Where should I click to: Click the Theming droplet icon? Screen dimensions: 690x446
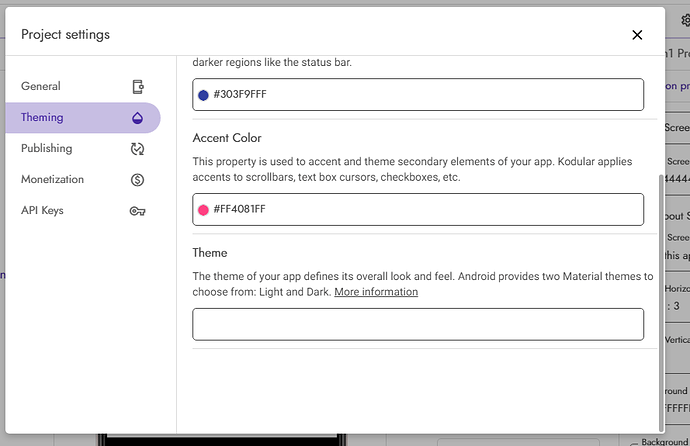[x=138, y=118]
